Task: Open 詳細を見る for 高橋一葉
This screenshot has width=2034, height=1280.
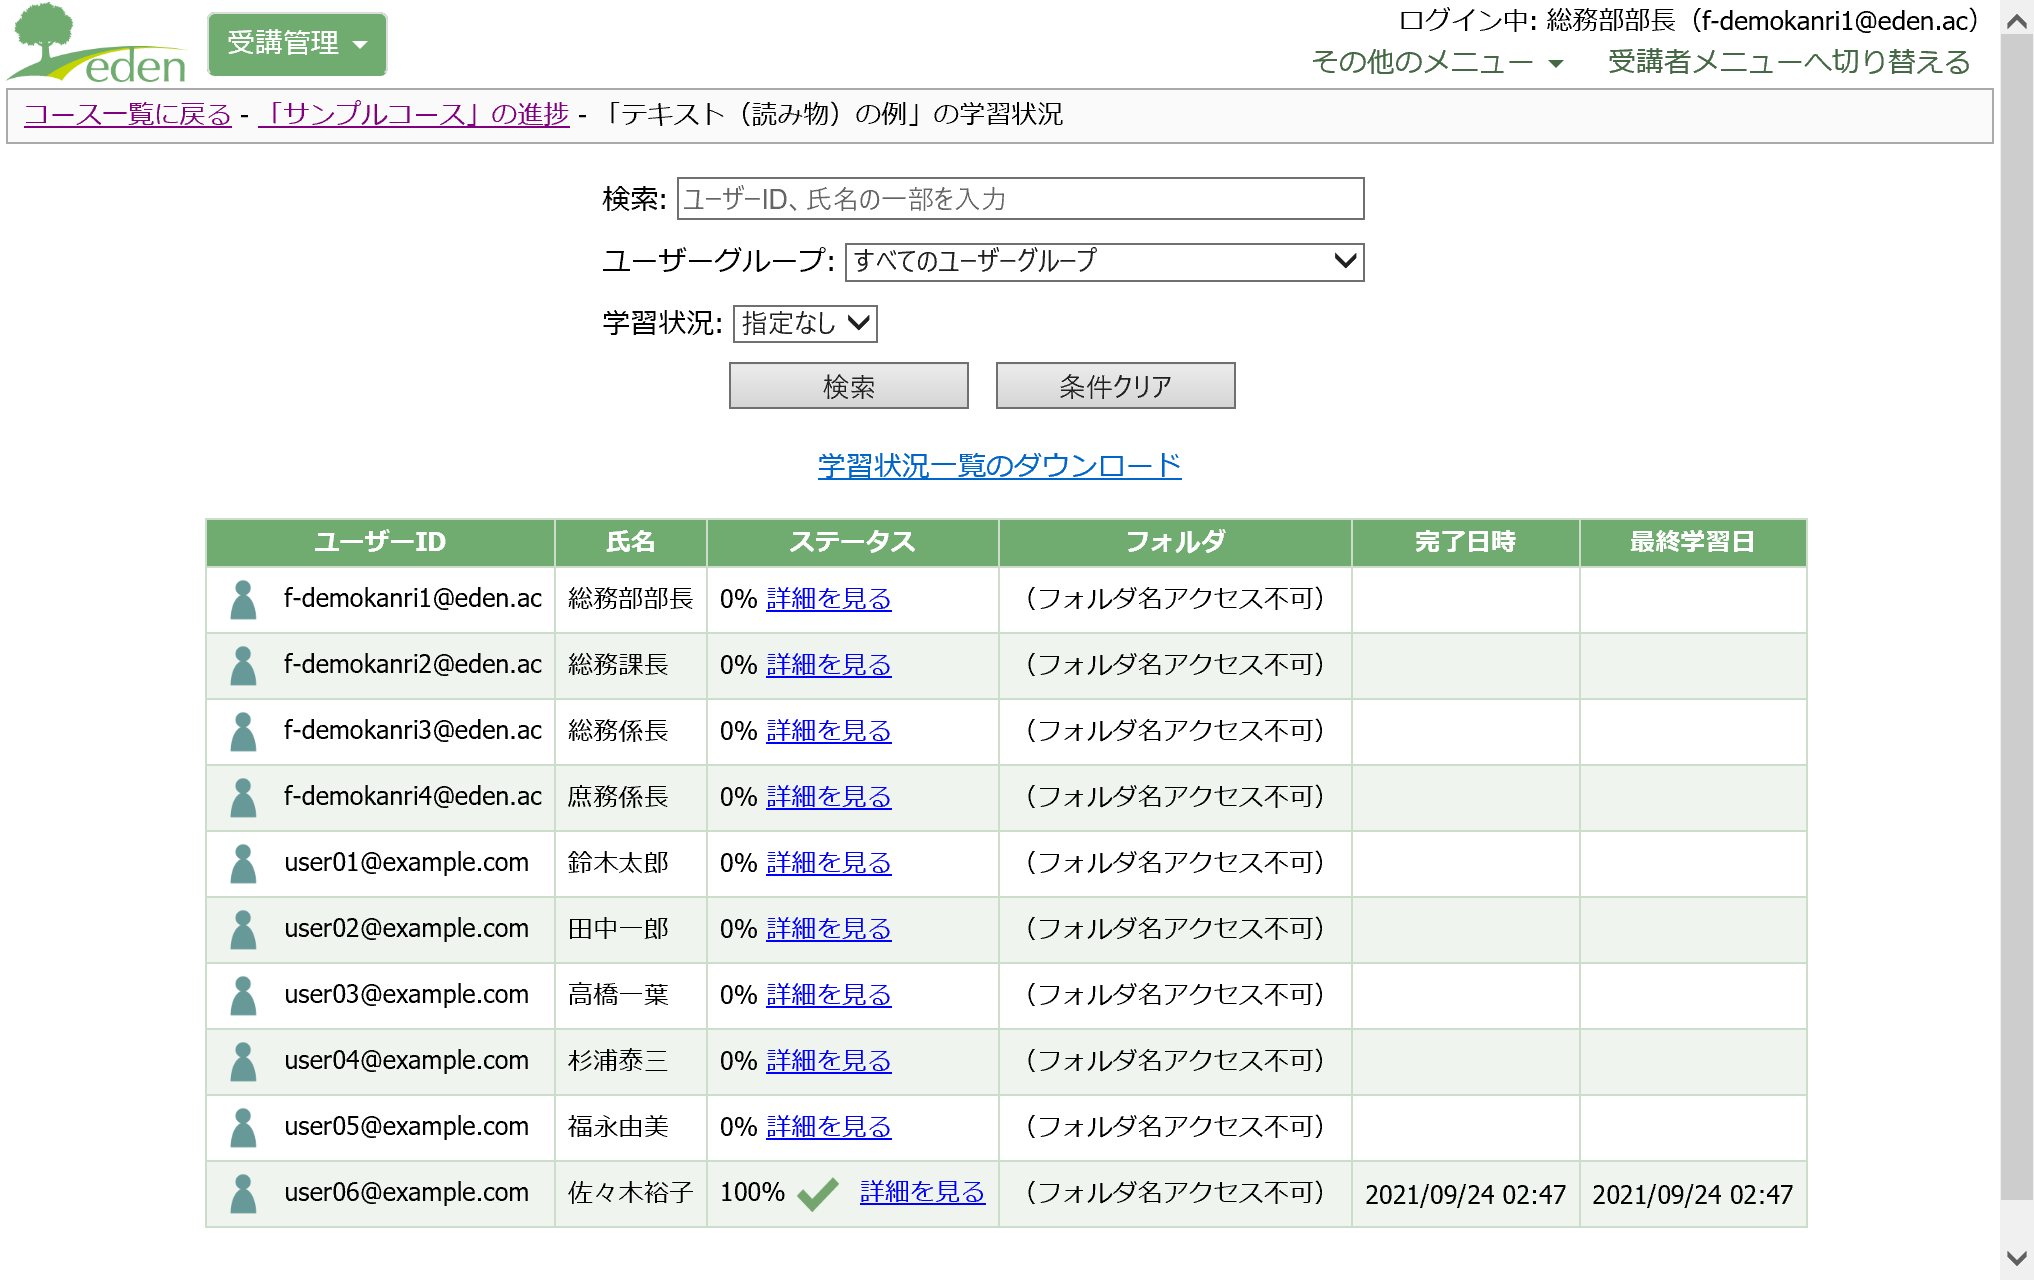Action: click(x=829, y=995)
